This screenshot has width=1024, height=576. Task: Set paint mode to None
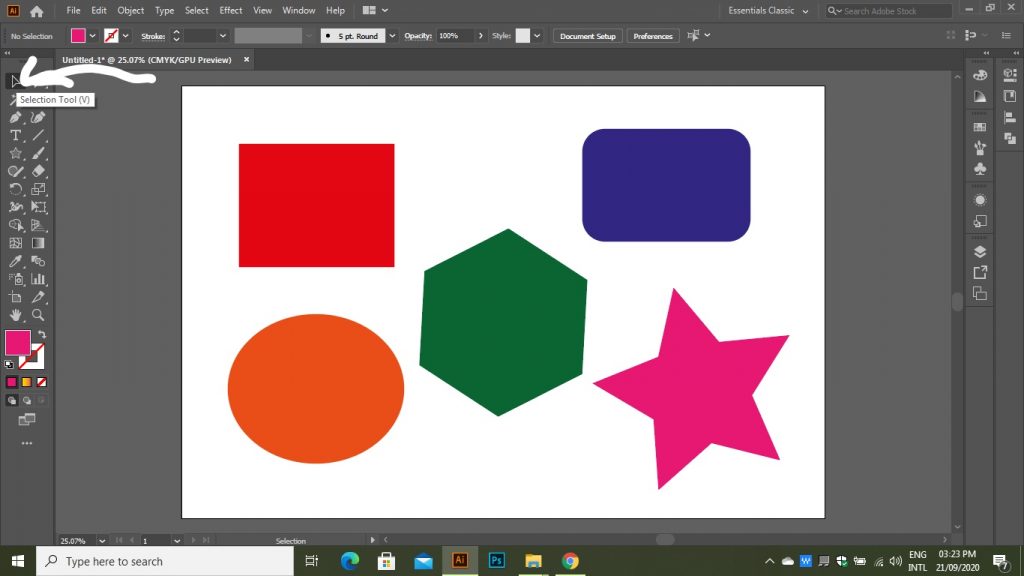point(41,382)
